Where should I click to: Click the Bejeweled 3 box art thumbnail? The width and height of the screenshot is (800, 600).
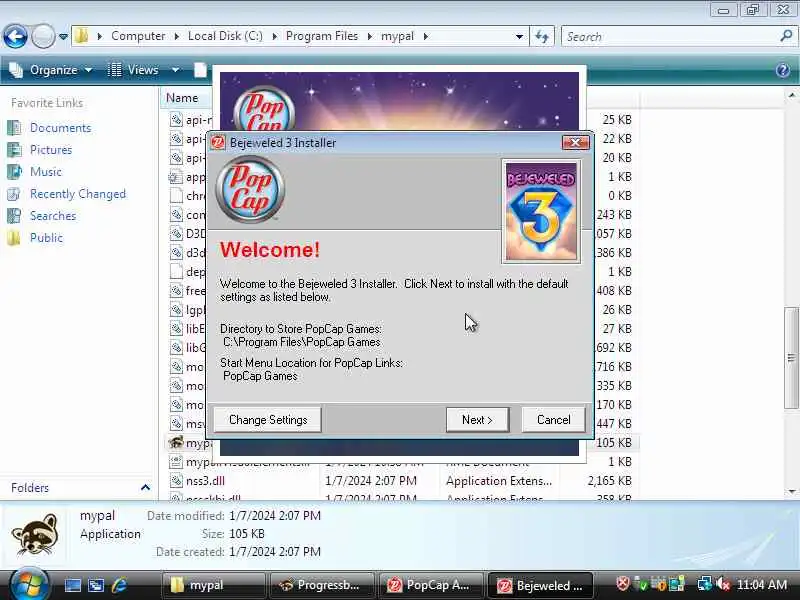pyautogui.click(x=541, y=211)
